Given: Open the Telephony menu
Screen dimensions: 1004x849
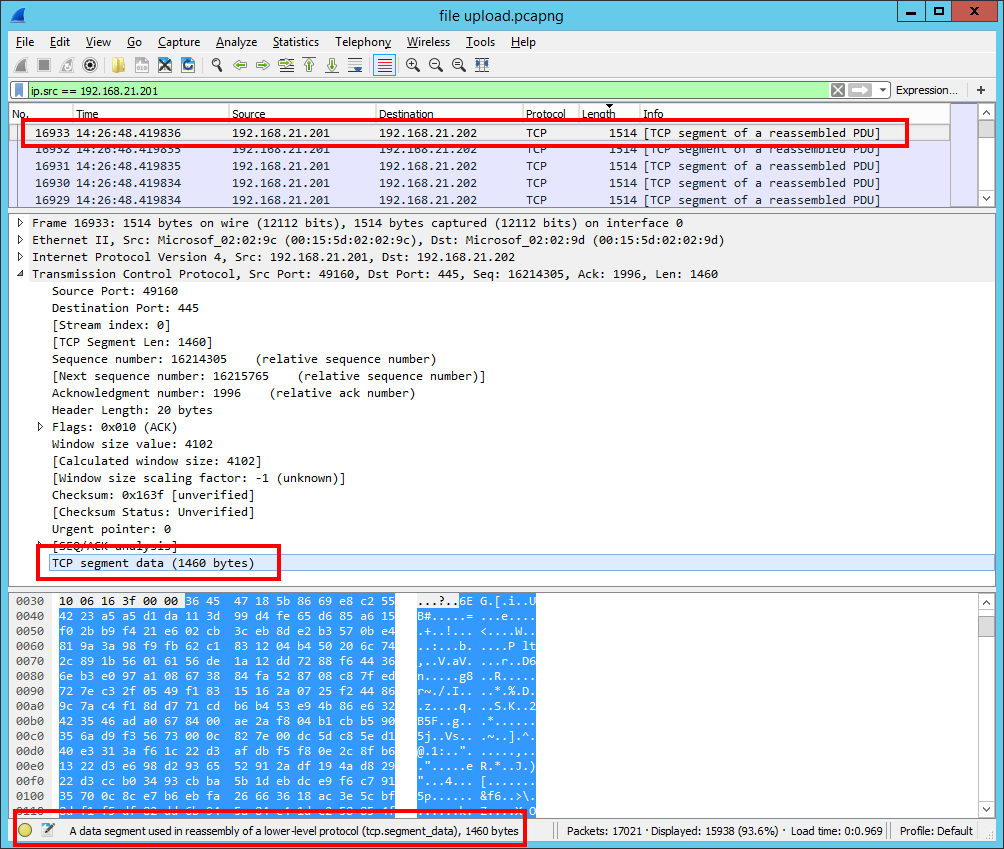Looking at the screenshot, I should pyautogui.click(x=363, y=42).
